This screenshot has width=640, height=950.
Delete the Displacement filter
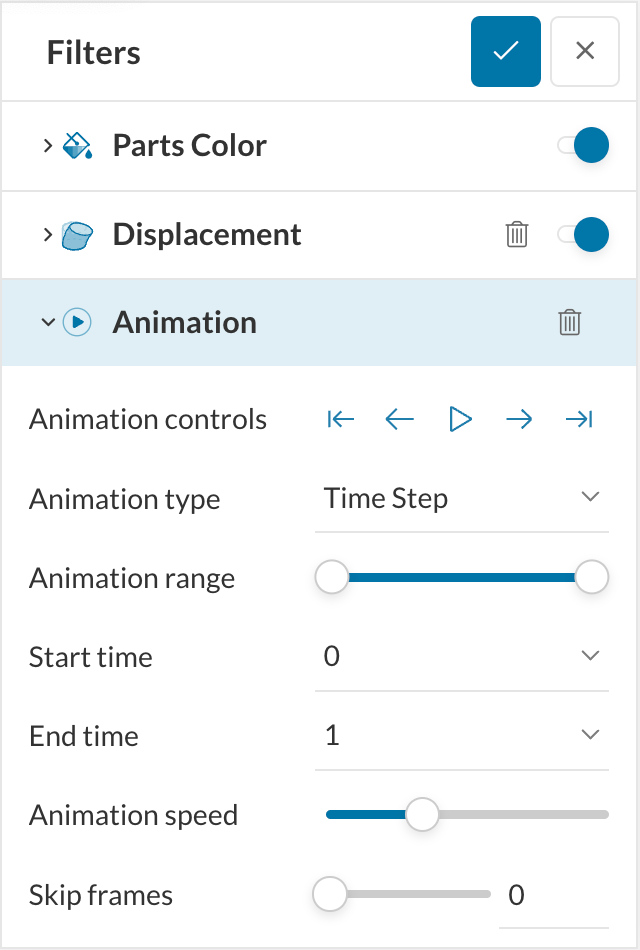point(517,235)
